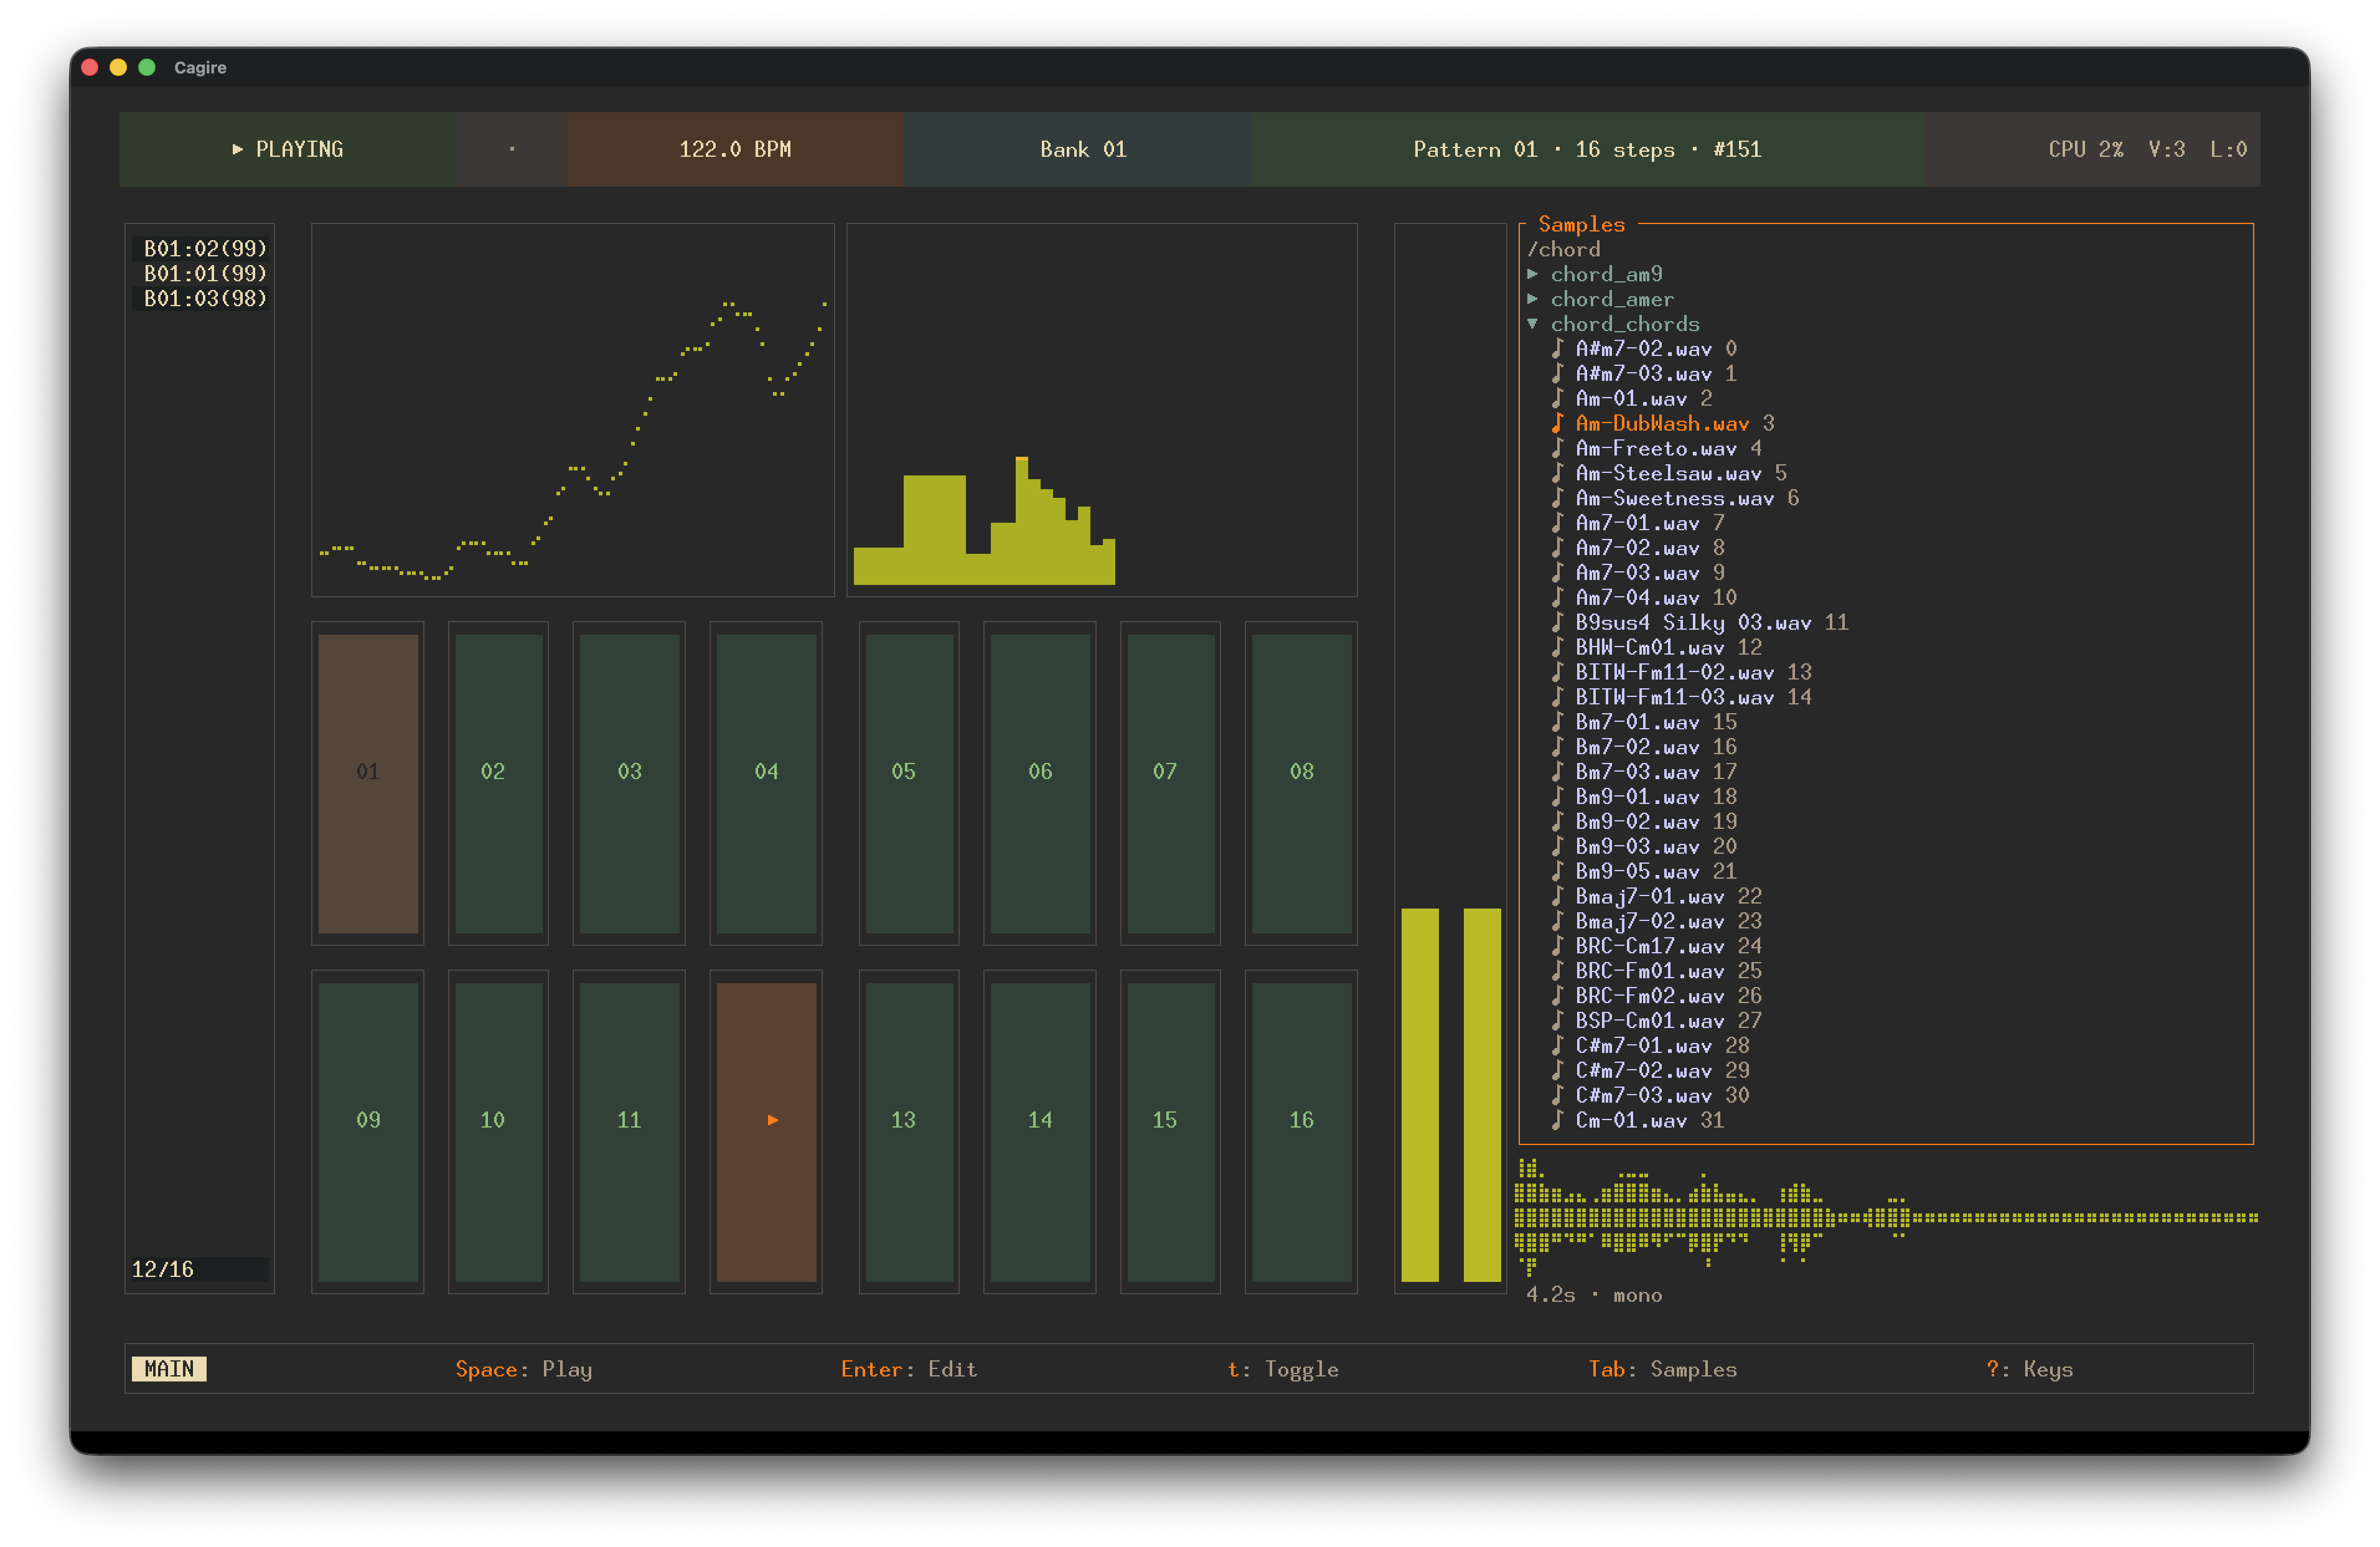The width and height of the screenshot is (2380, 1547).
Task: Click the play icon in the PLAYING indicator
Action: 237,149
